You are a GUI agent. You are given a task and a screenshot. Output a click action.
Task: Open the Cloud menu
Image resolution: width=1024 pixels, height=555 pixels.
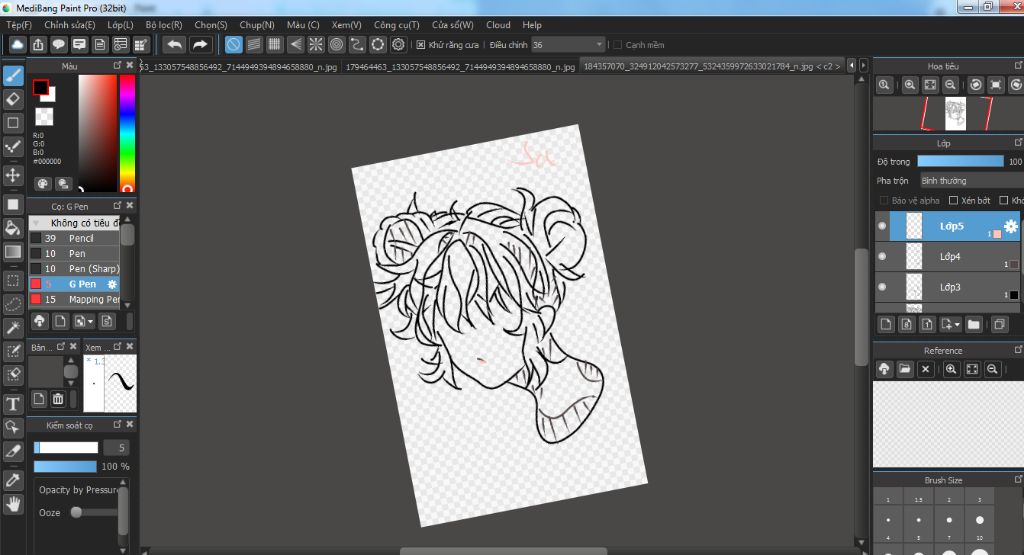(x=498, y=25)
